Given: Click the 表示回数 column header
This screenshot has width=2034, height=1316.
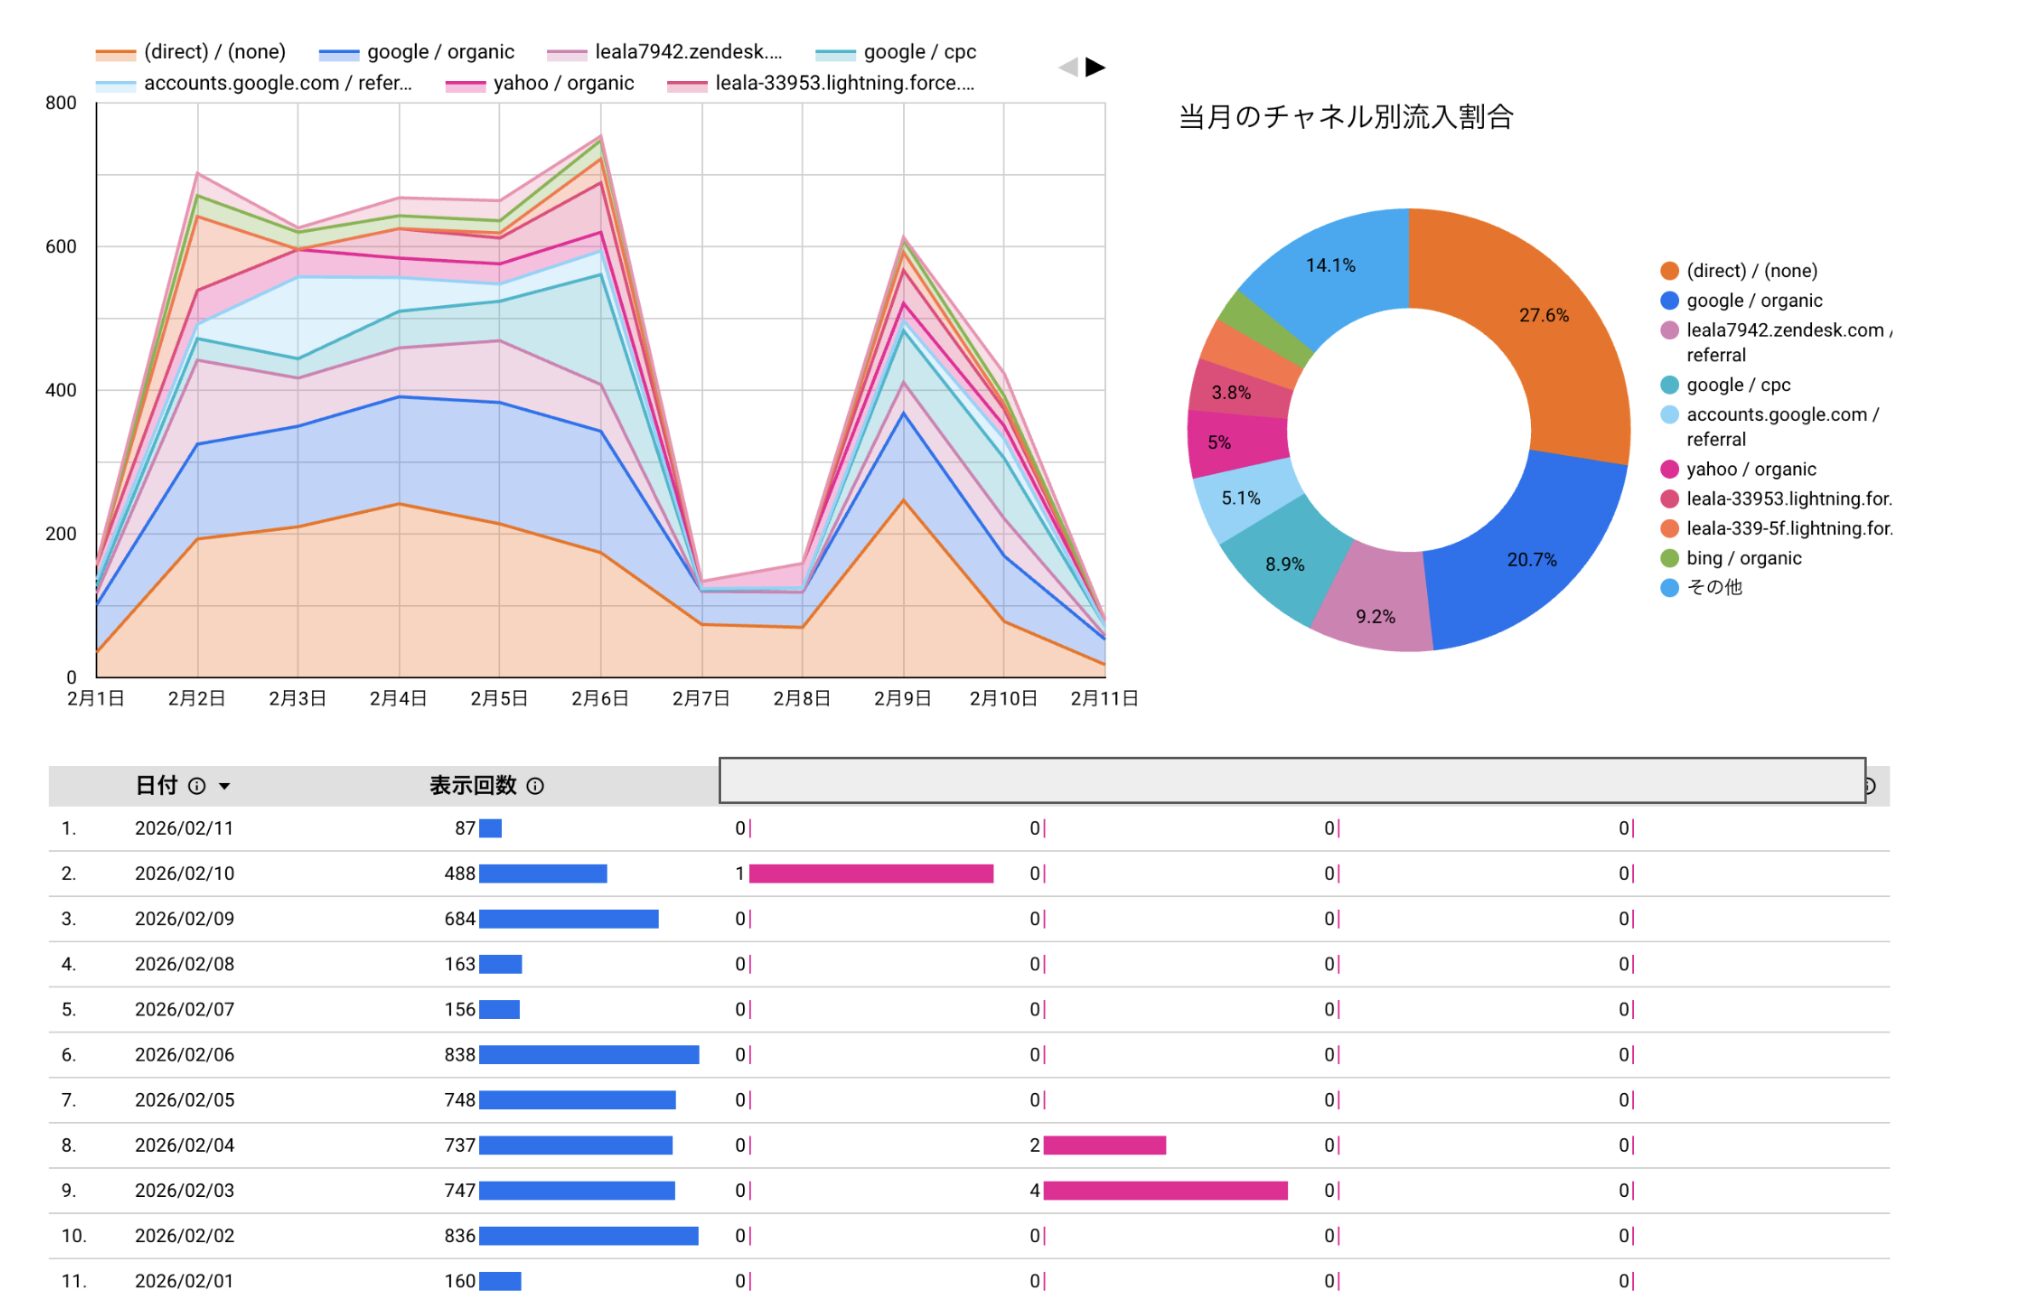Looking at the screenshot, I should [x=473, y=786].
